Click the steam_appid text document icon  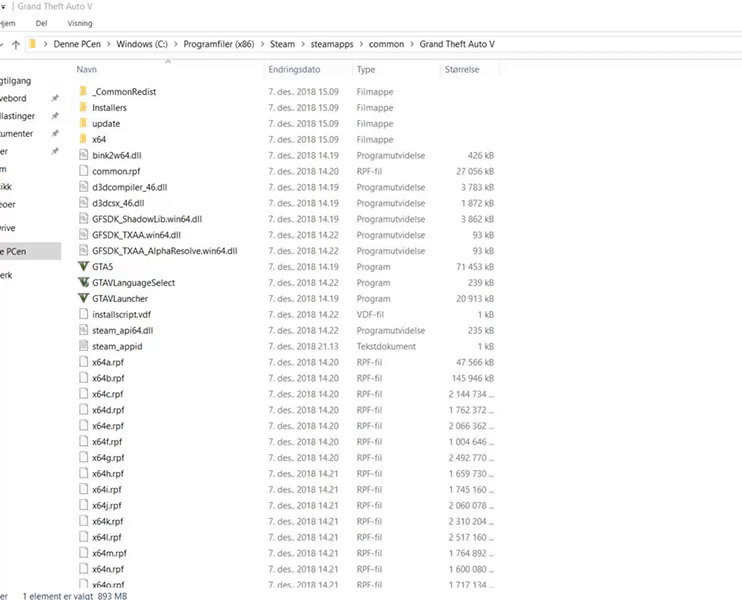point(83,346)
